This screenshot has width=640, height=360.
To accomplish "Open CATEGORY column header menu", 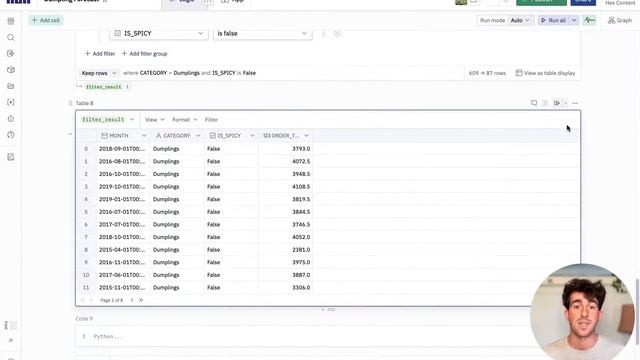I will (x=198, y=136).
